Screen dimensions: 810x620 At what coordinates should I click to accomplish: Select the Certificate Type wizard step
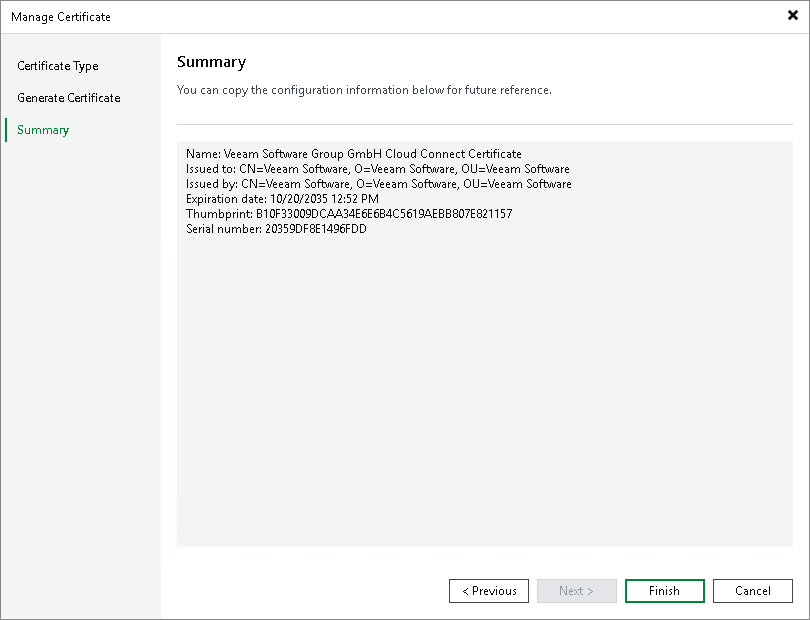pos(57,66)
